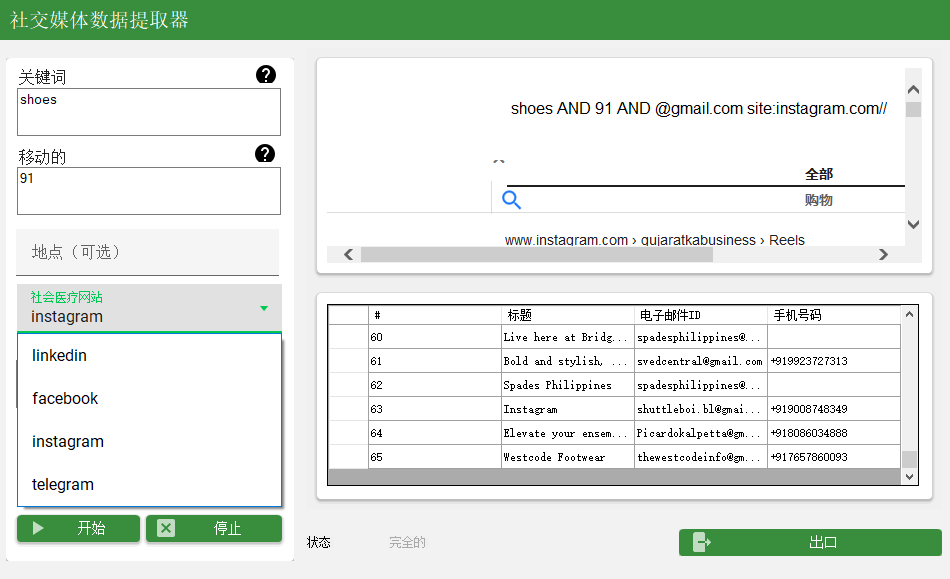Open the 全部 tab in search preview

tap(819, 174)
